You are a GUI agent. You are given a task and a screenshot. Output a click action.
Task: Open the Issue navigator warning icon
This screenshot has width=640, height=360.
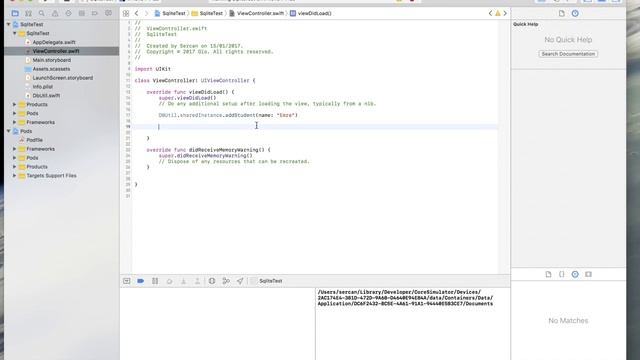(x=55, y=13)
